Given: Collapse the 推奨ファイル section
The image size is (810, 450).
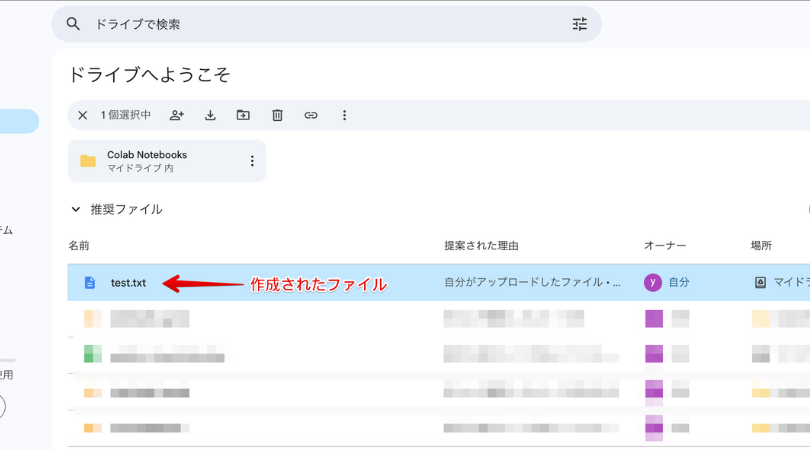Looking at the screenshot, I should pos(75,210).
